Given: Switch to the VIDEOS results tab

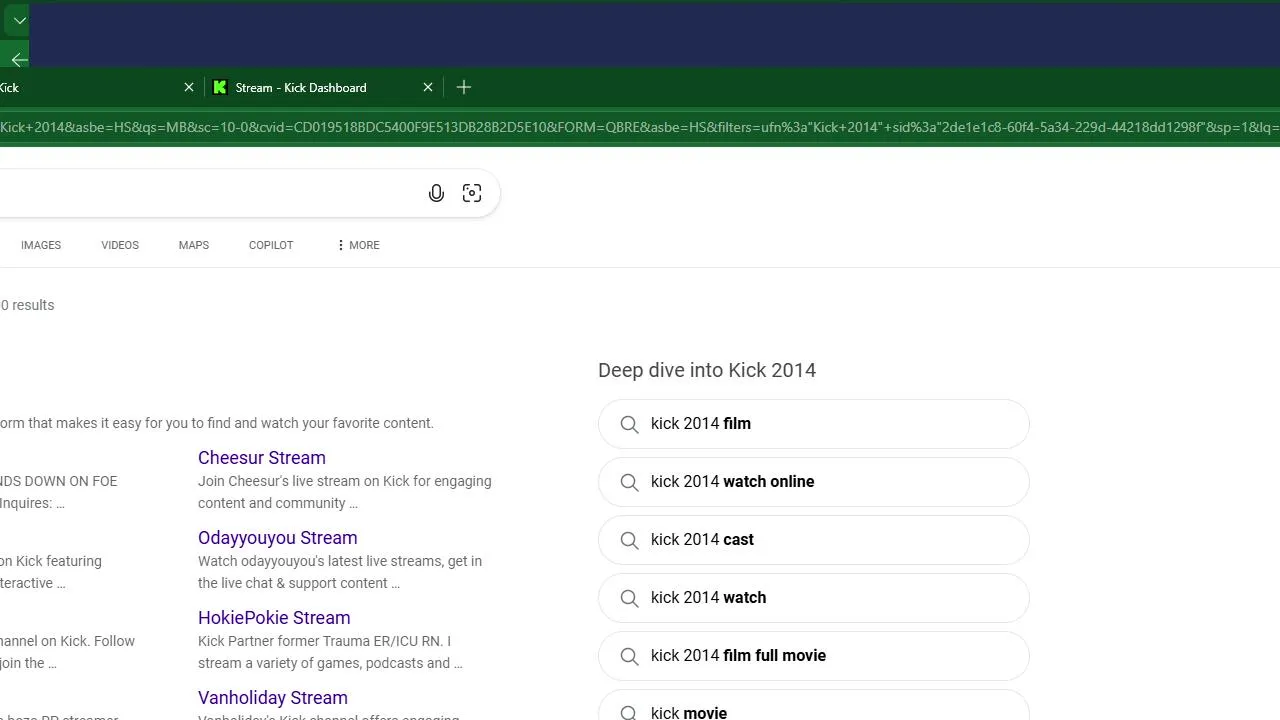Looking at the screenshot, I should coord(120,245).
